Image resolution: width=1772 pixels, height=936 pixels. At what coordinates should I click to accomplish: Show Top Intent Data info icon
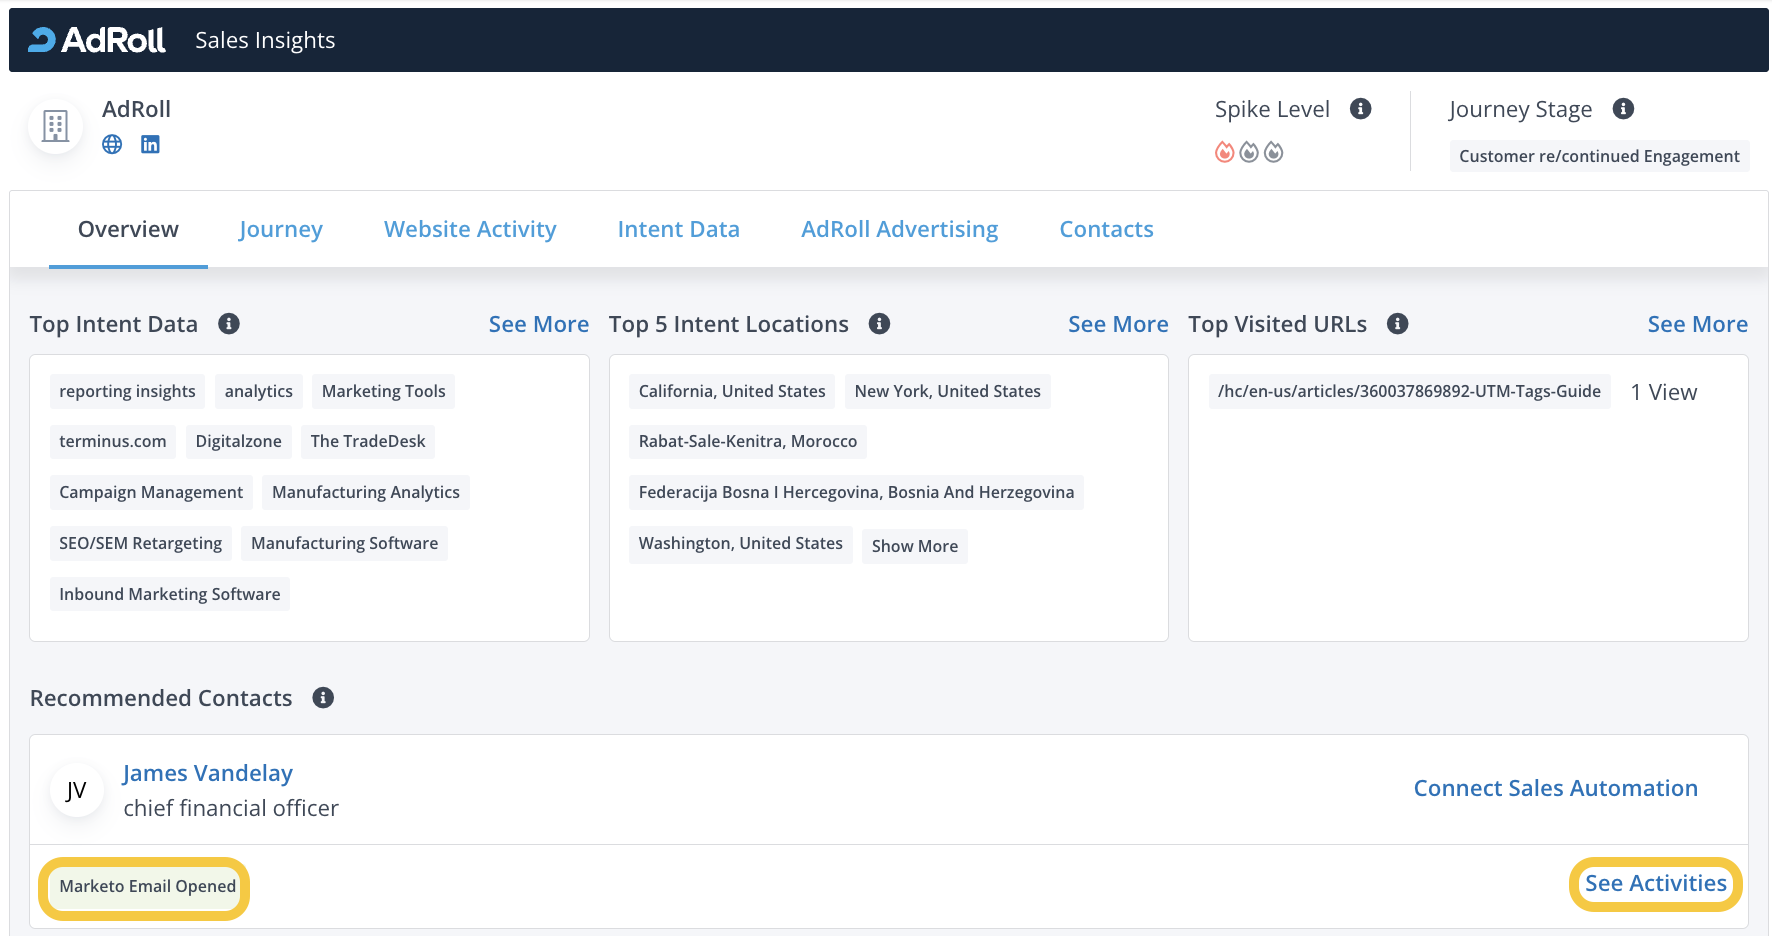pyautogui.click(x=229, y=324)
